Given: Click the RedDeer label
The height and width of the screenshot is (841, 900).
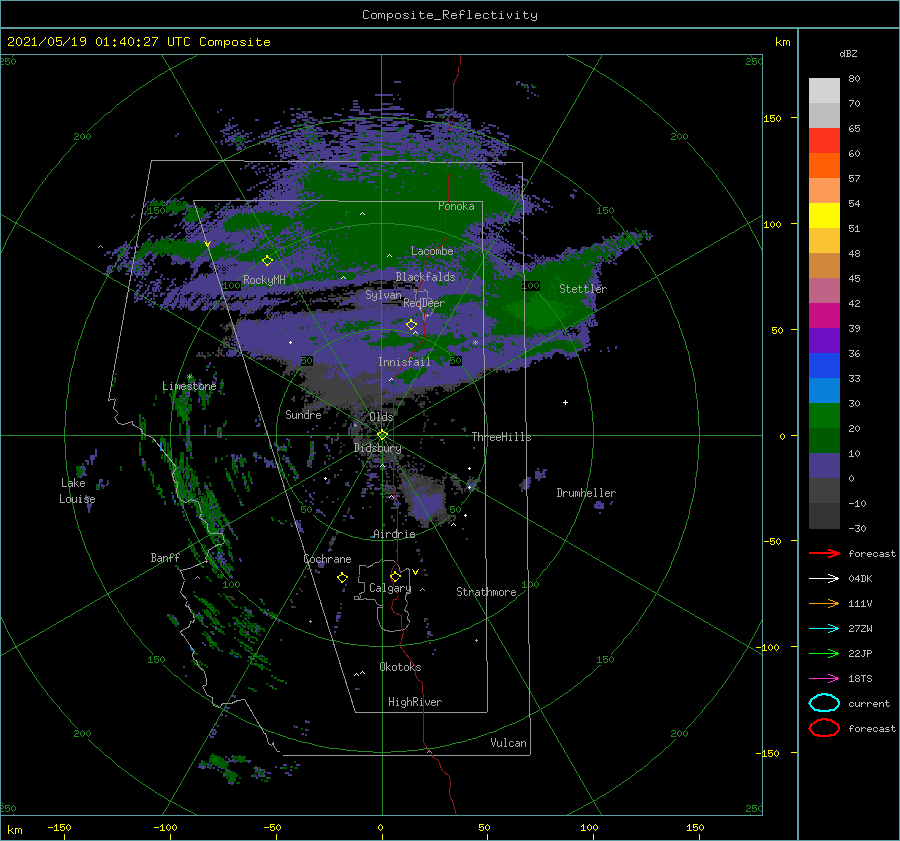Looking at the screenshot, I should pyautogui.click(x=424, y=303).
